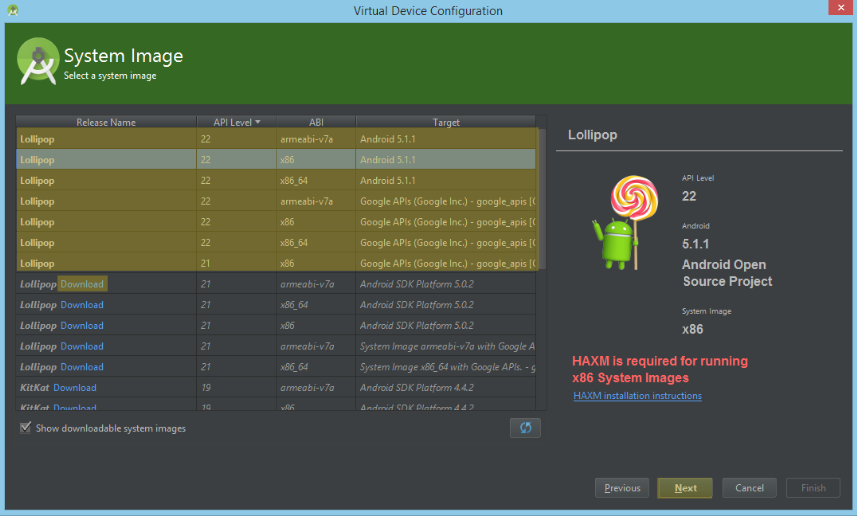Image resolution: width=857 pixels, height=516 pixels.
Task: Click the KitKat API 19 armeabi-v7a row ABI cell
Action: (316, 388)
